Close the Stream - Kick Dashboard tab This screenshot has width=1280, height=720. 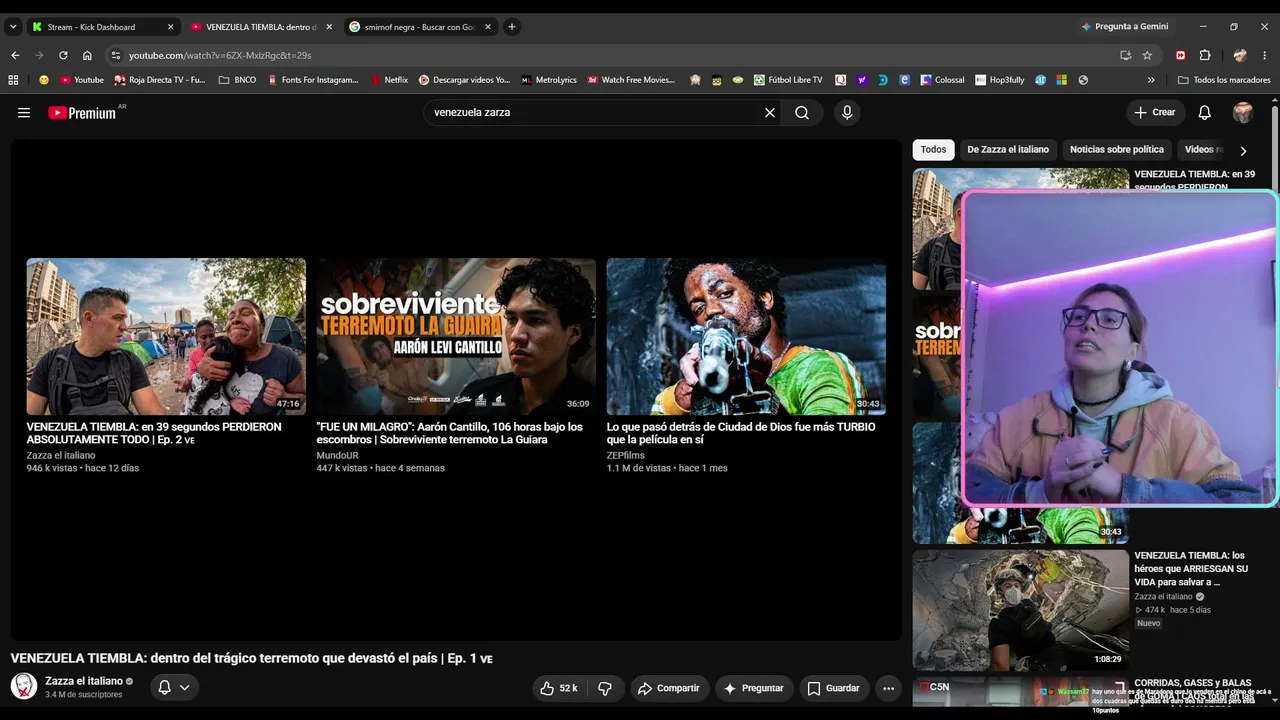coord(170,27)
